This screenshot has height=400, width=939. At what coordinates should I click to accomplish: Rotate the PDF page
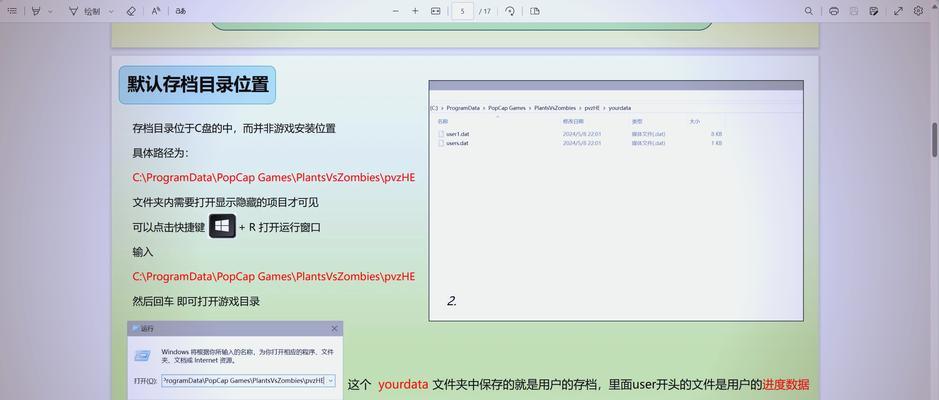[510, 11]
